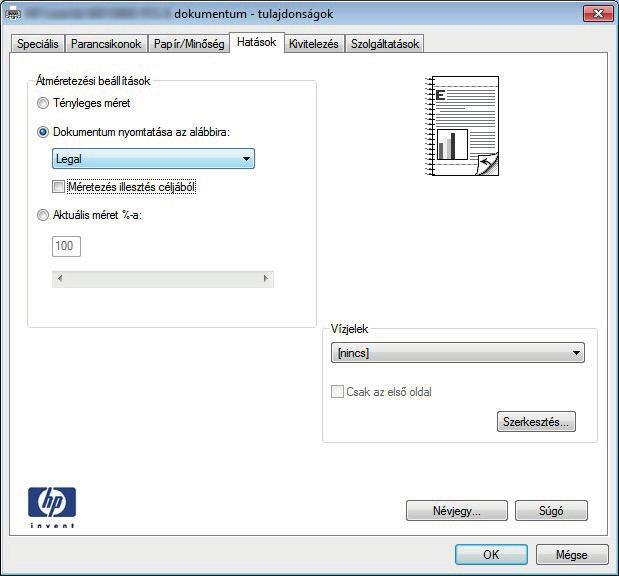Select the Hatások tab
This screenshot has height=576, width=619.
[x=257, y=42]
